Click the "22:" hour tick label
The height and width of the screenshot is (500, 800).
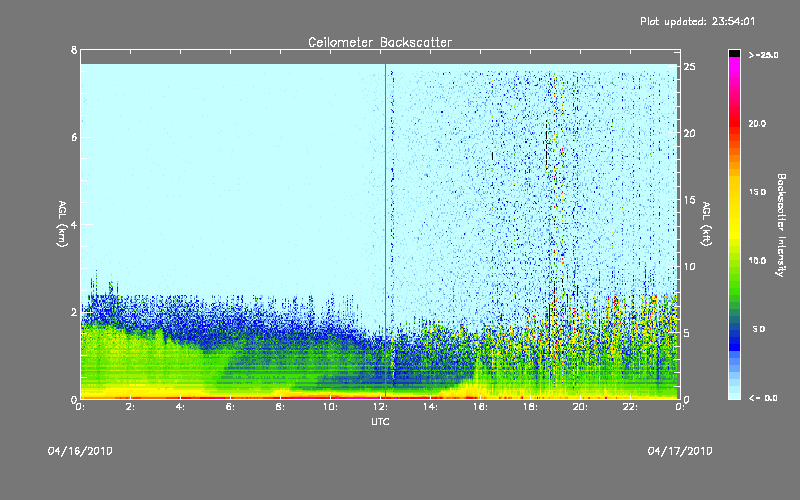click(x=631, y=407)
